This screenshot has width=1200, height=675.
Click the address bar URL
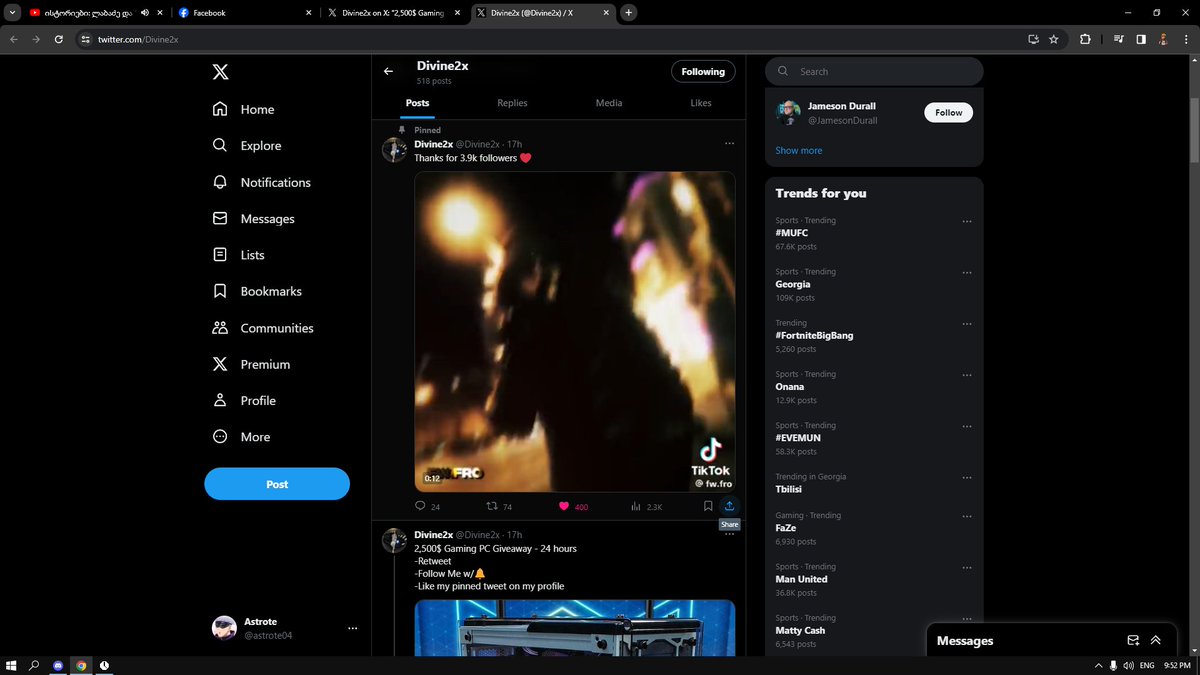coord(139,39)
